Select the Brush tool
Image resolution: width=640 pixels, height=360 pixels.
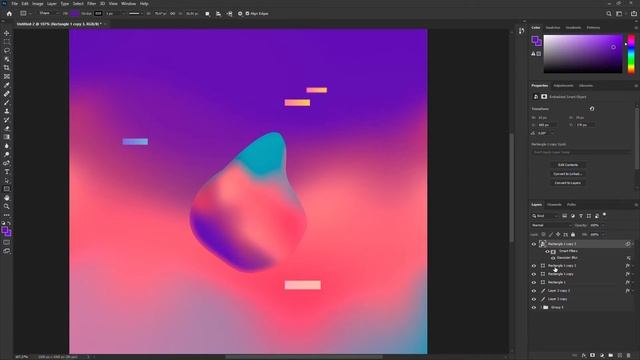pos(7,102)
